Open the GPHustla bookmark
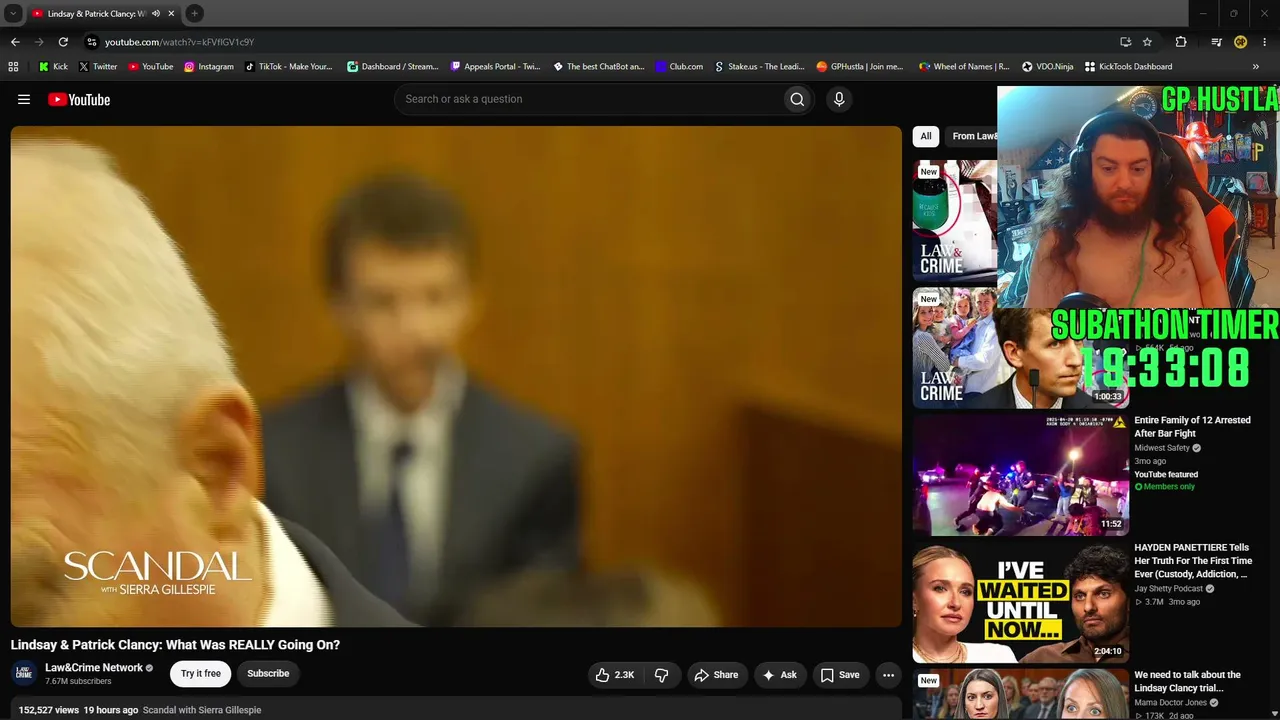This screenshot has height=720, width=1280. [860, 67]
